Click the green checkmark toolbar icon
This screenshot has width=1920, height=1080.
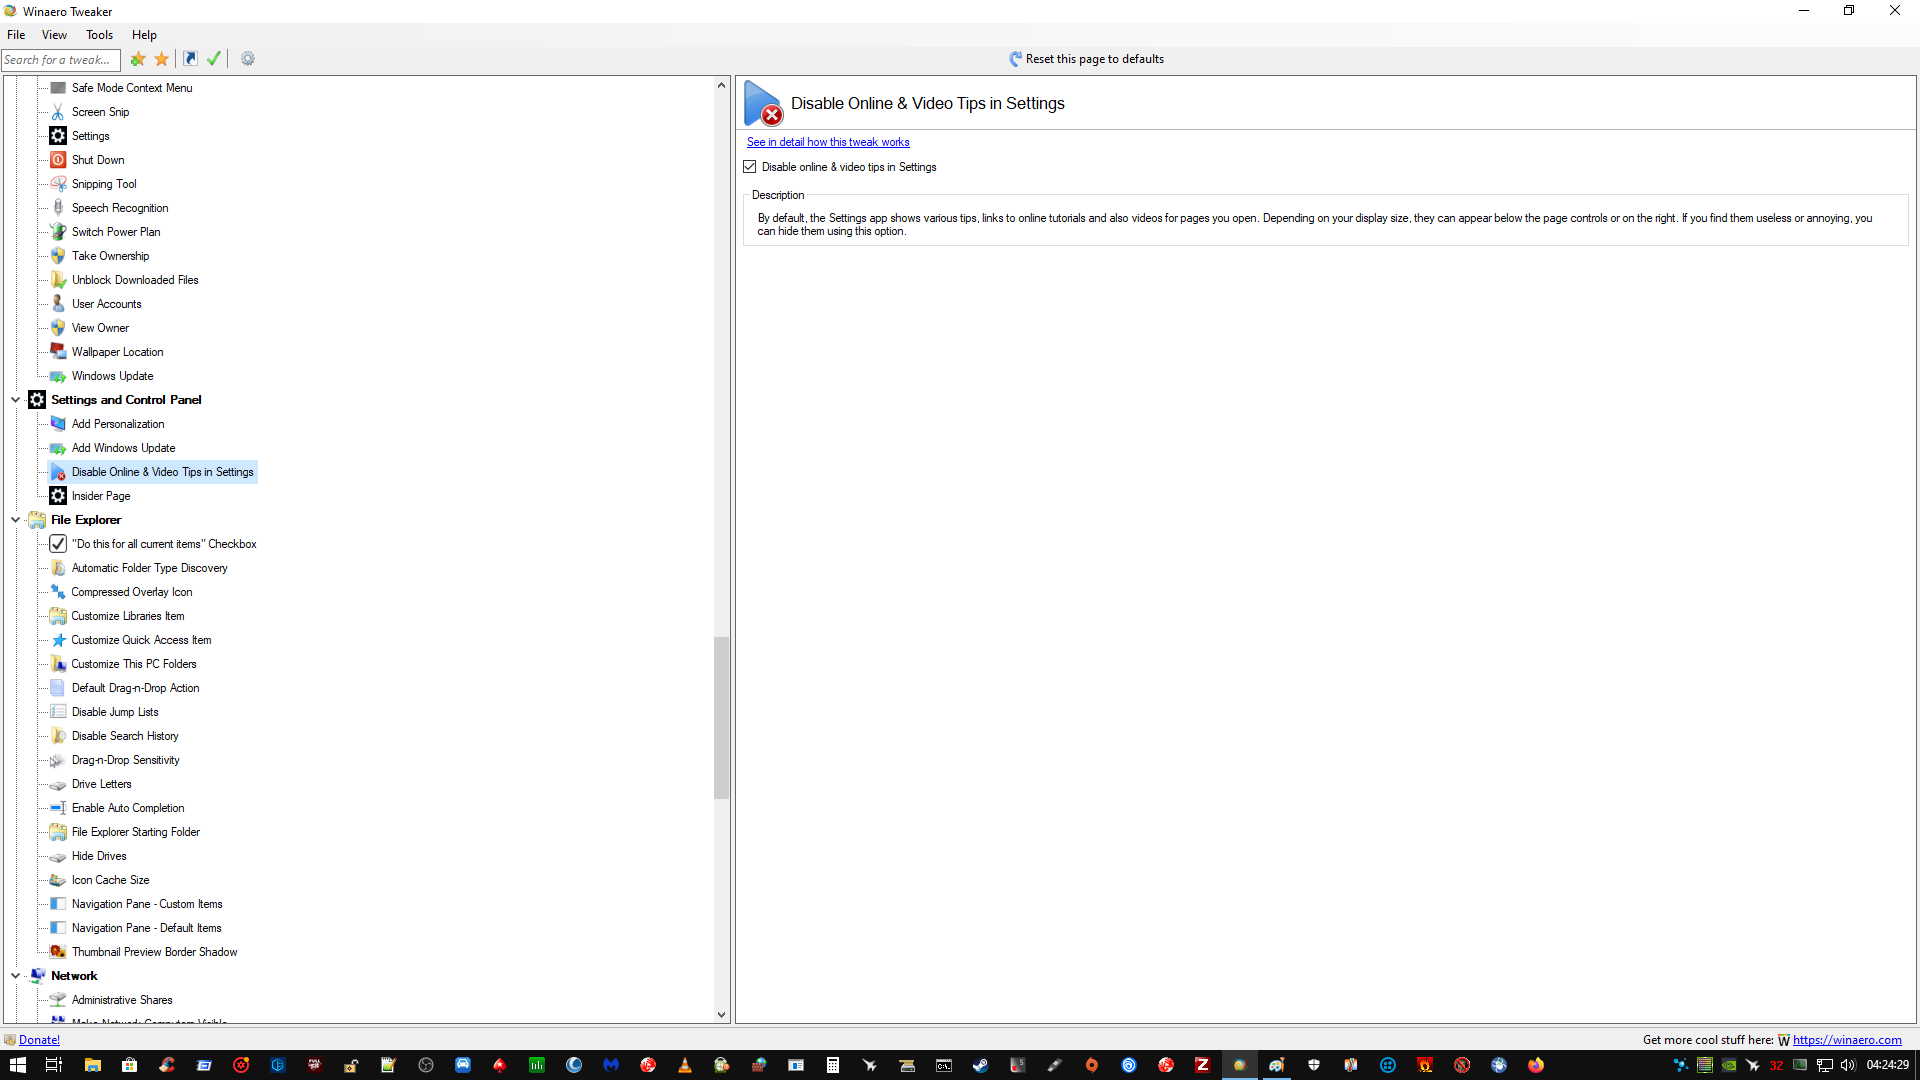pyautogui.click(x=214, y=59)
